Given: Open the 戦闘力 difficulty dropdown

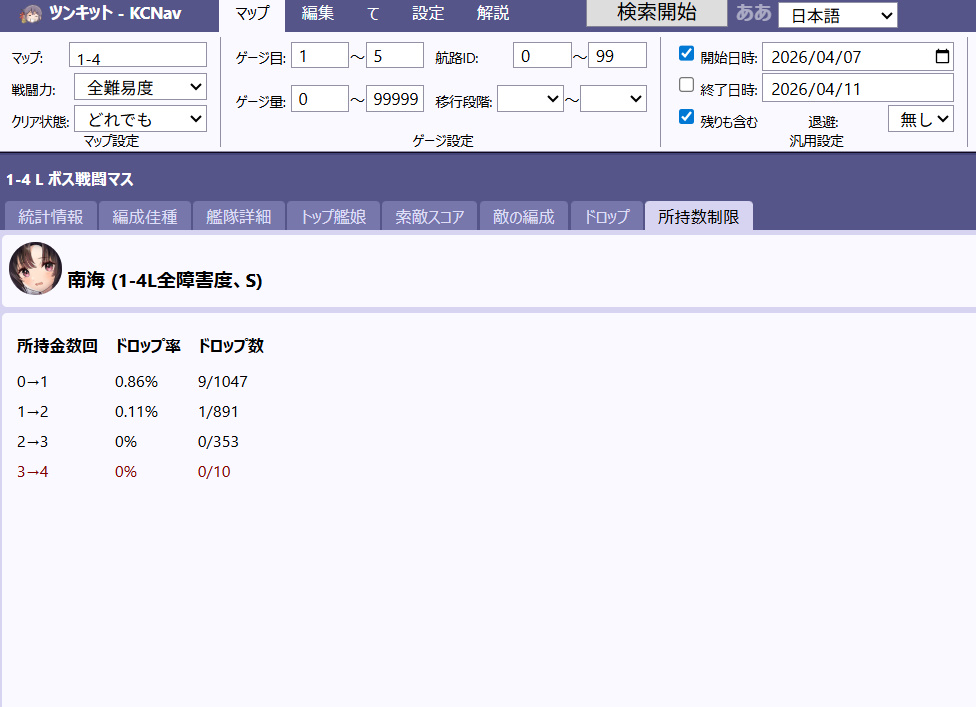Looking at the screenshot, I should click(140, 88).
